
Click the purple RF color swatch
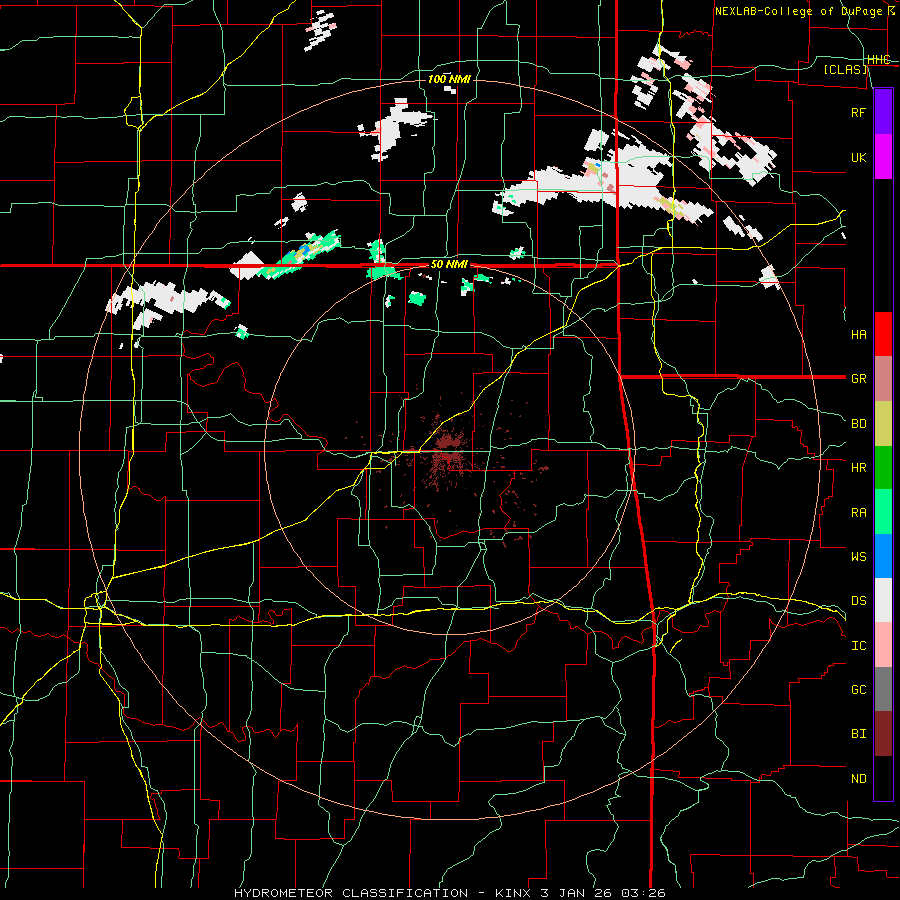pos(883,112)
